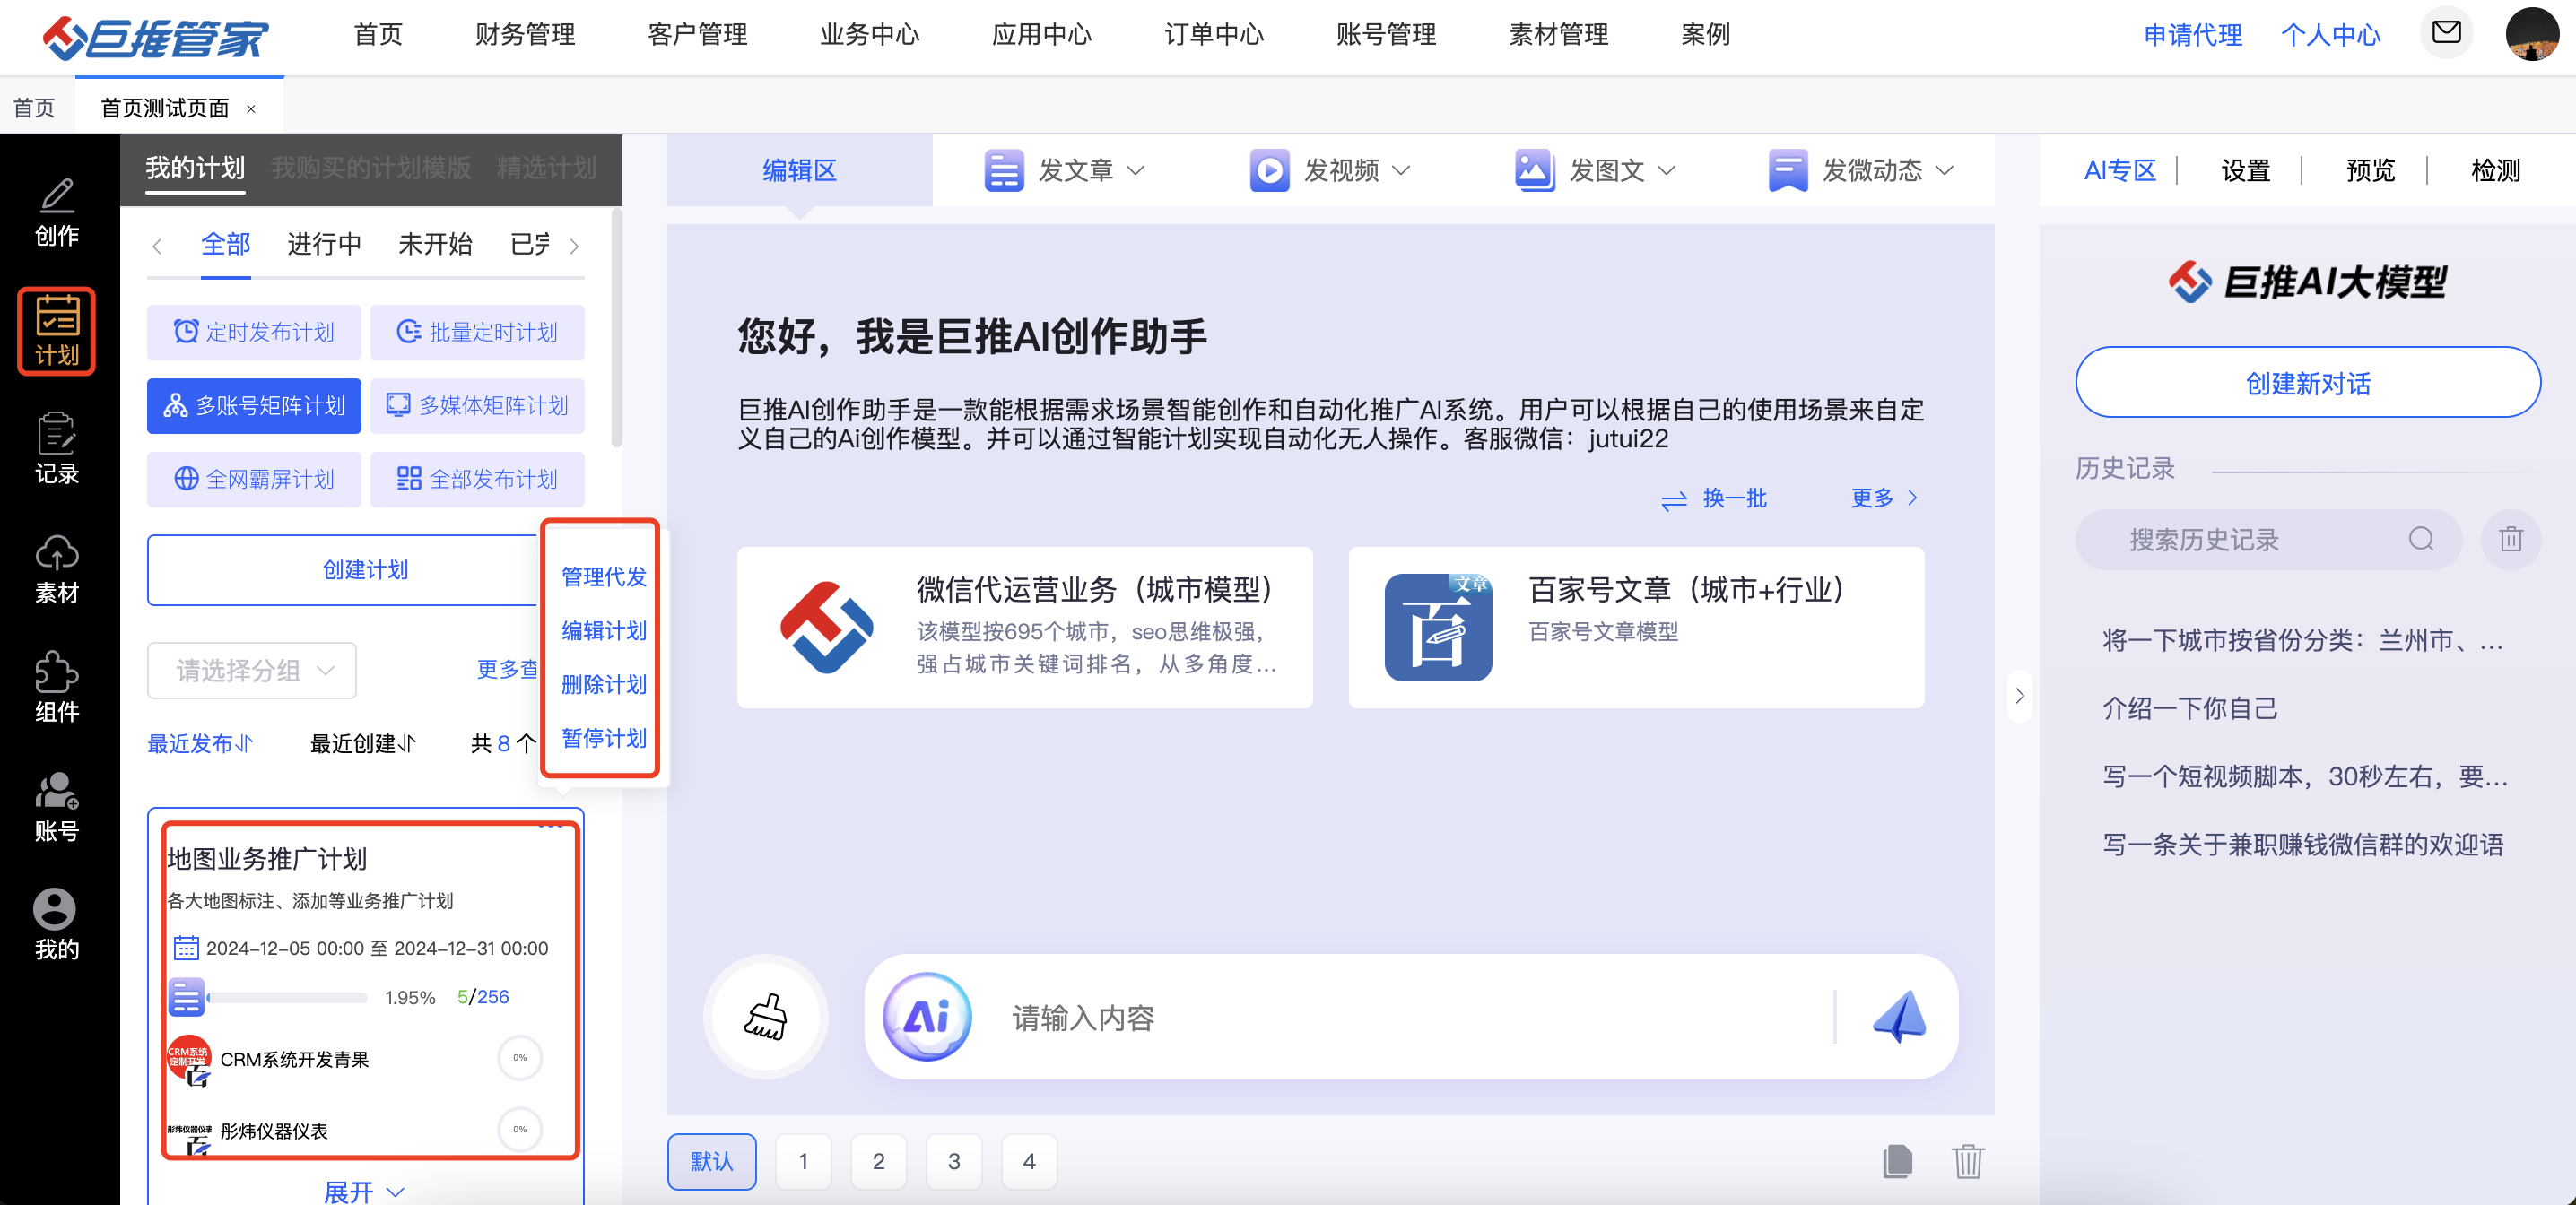Choose 删除计划 from popup menu
Image resolution: width=2576 pixels, height=1205 pixels.
[x=603, y=685]
